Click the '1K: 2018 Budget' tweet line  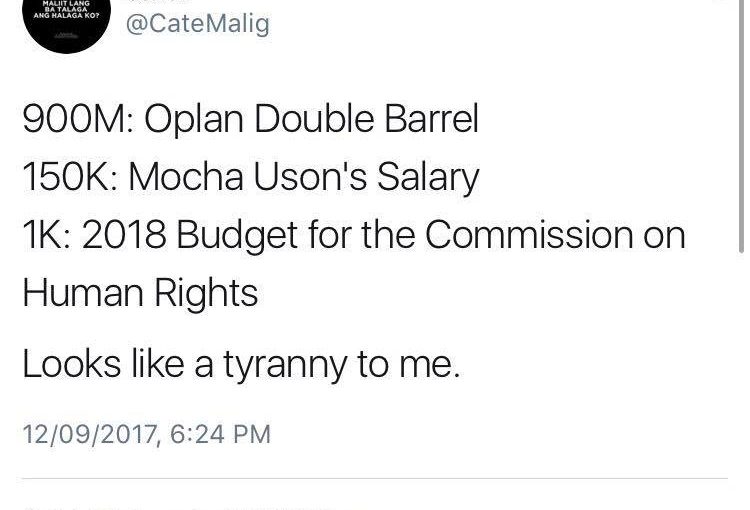[354, 234]
